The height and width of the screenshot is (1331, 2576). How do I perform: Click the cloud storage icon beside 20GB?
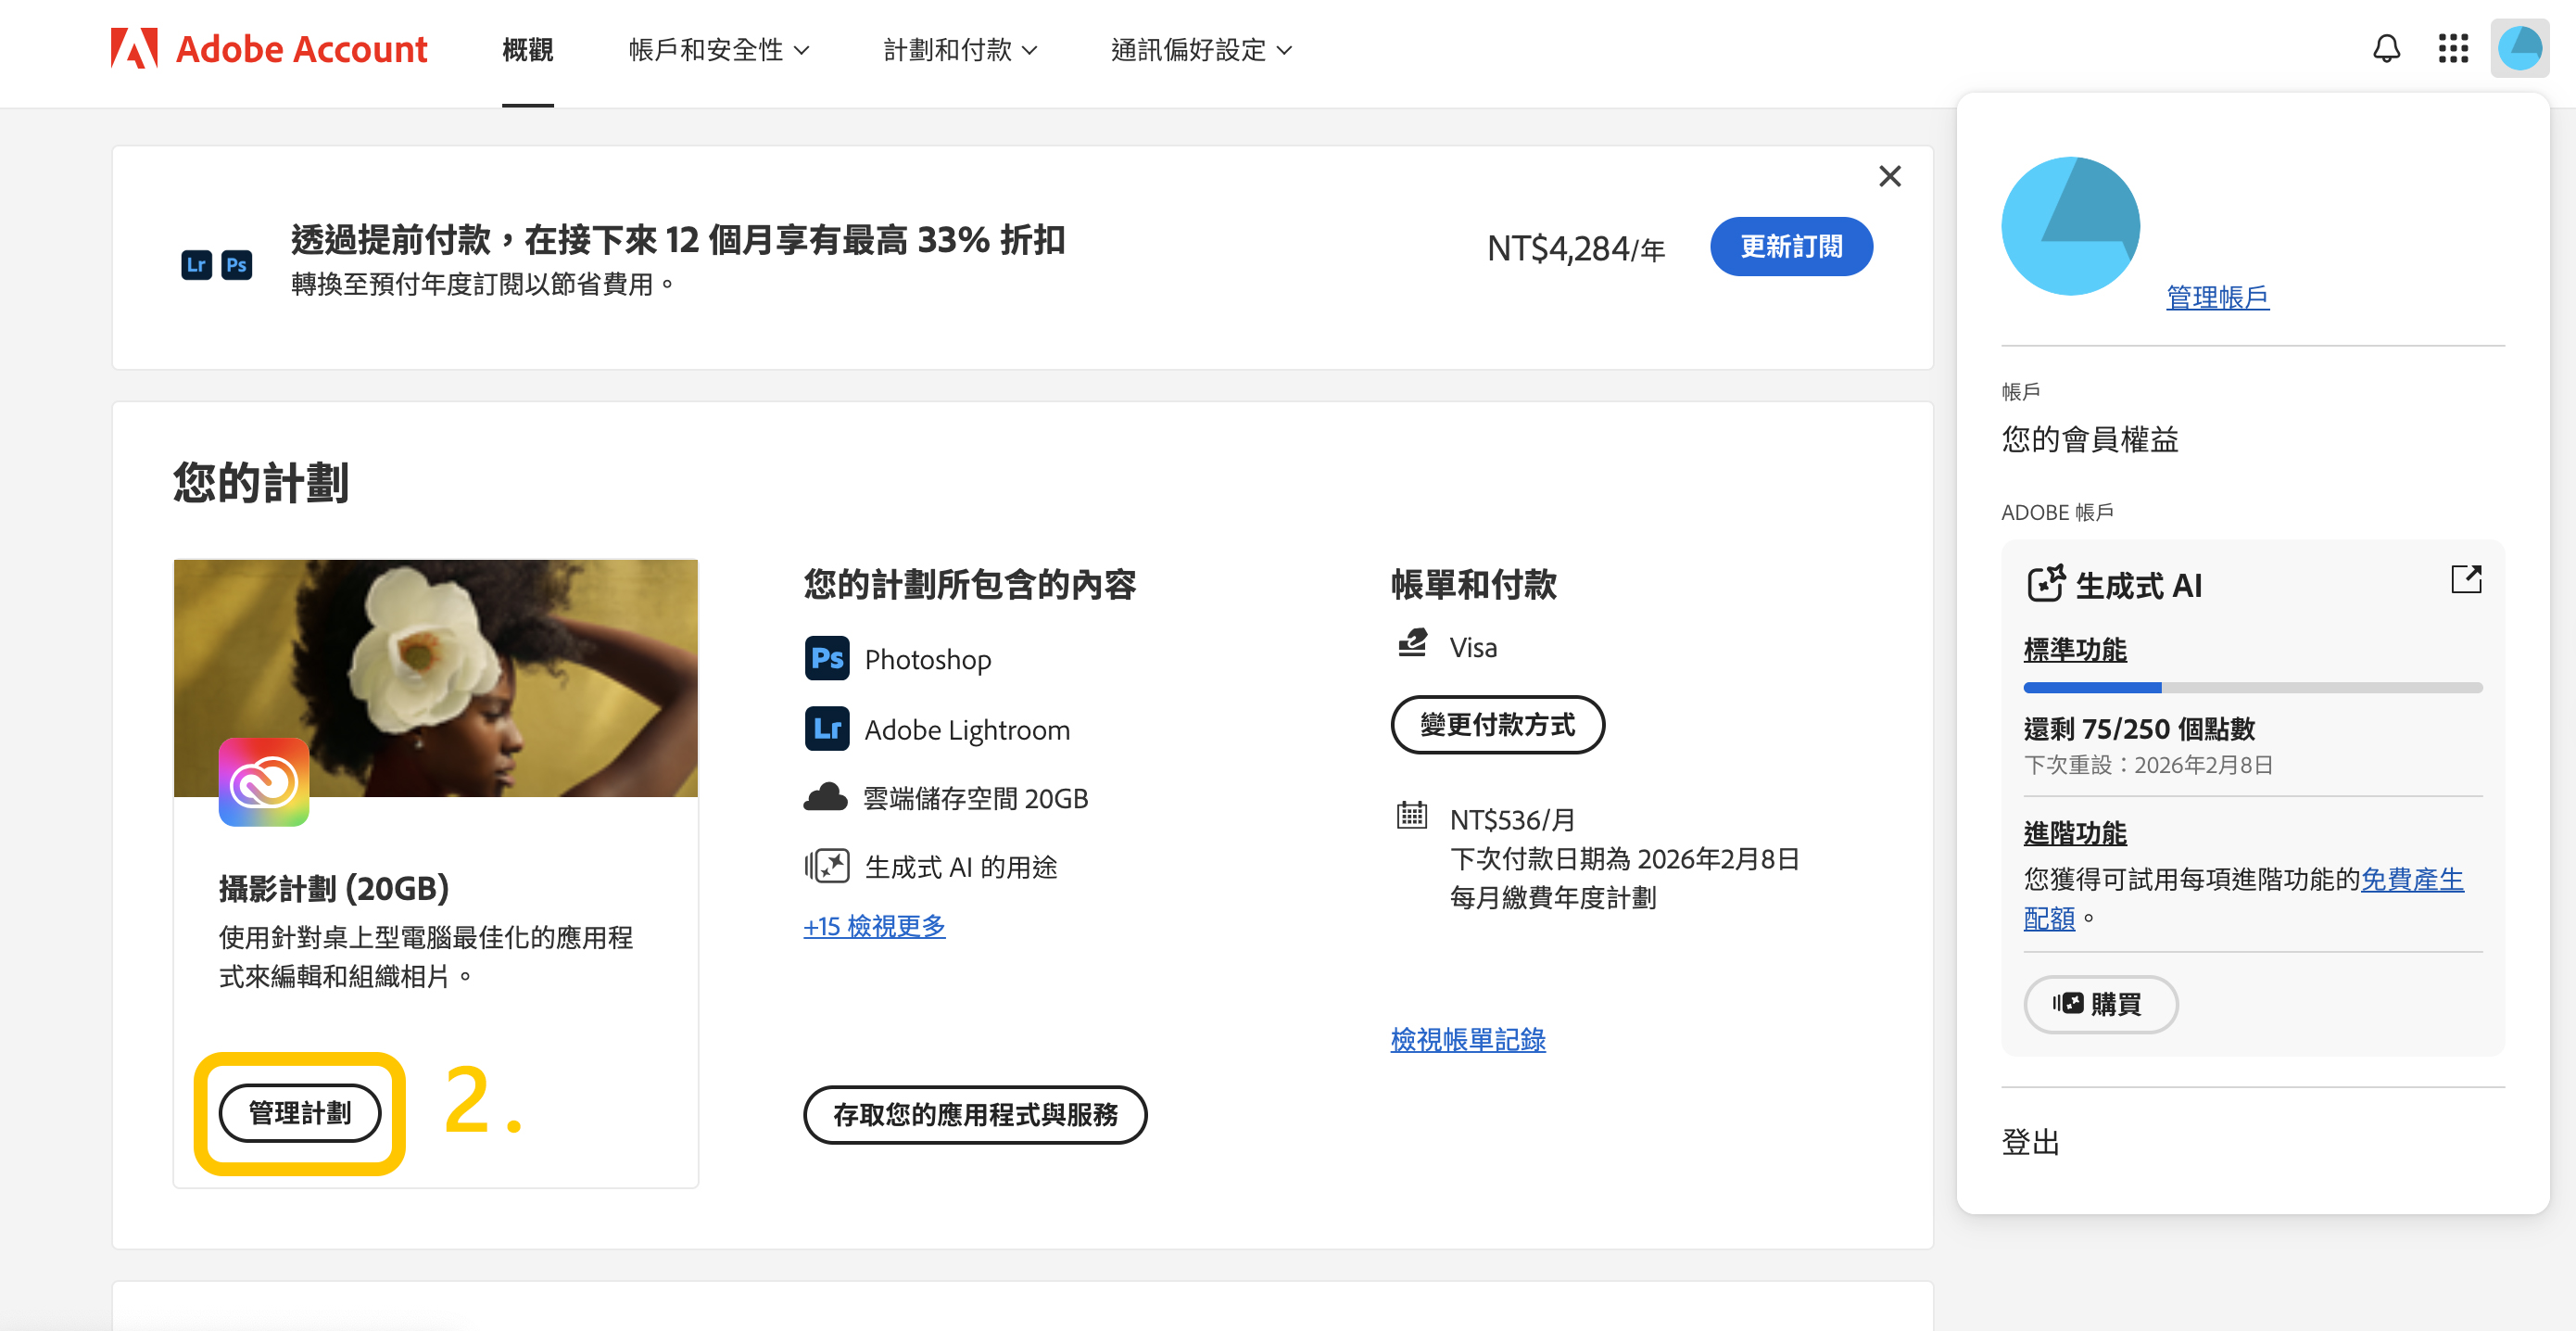827,796
